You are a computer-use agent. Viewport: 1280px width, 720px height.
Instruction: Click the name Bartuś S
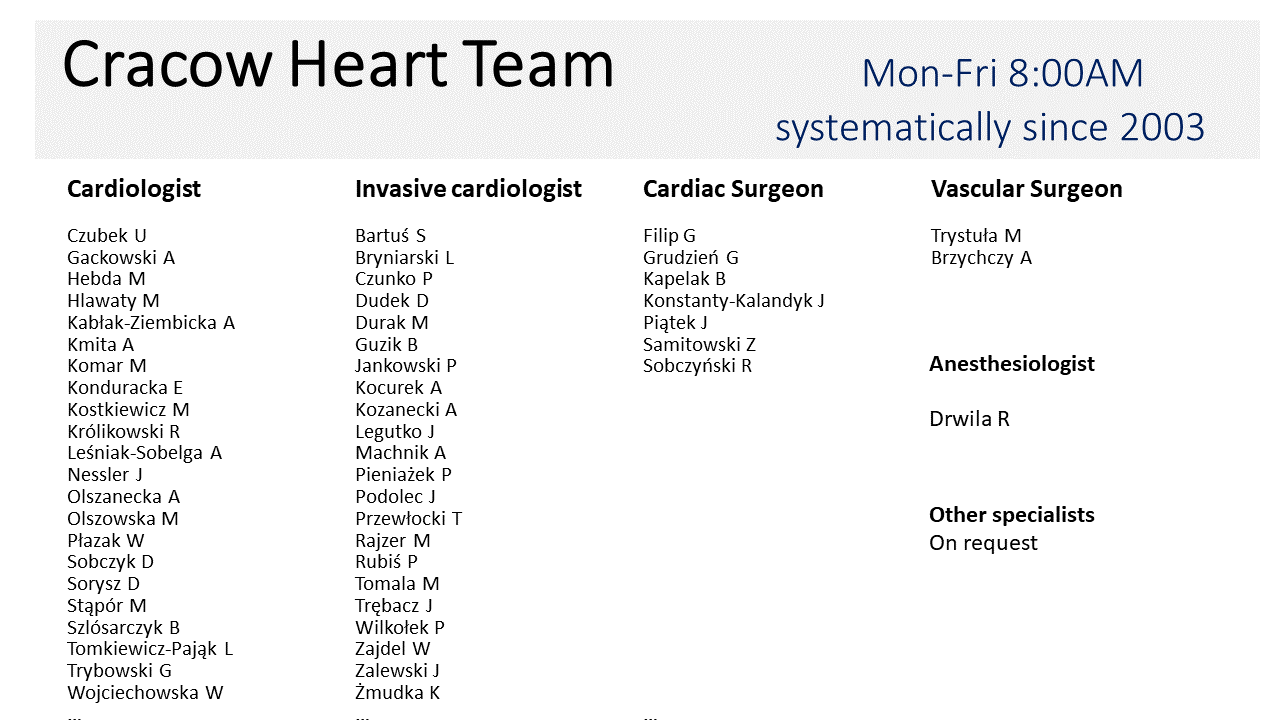tap(390, 236)
